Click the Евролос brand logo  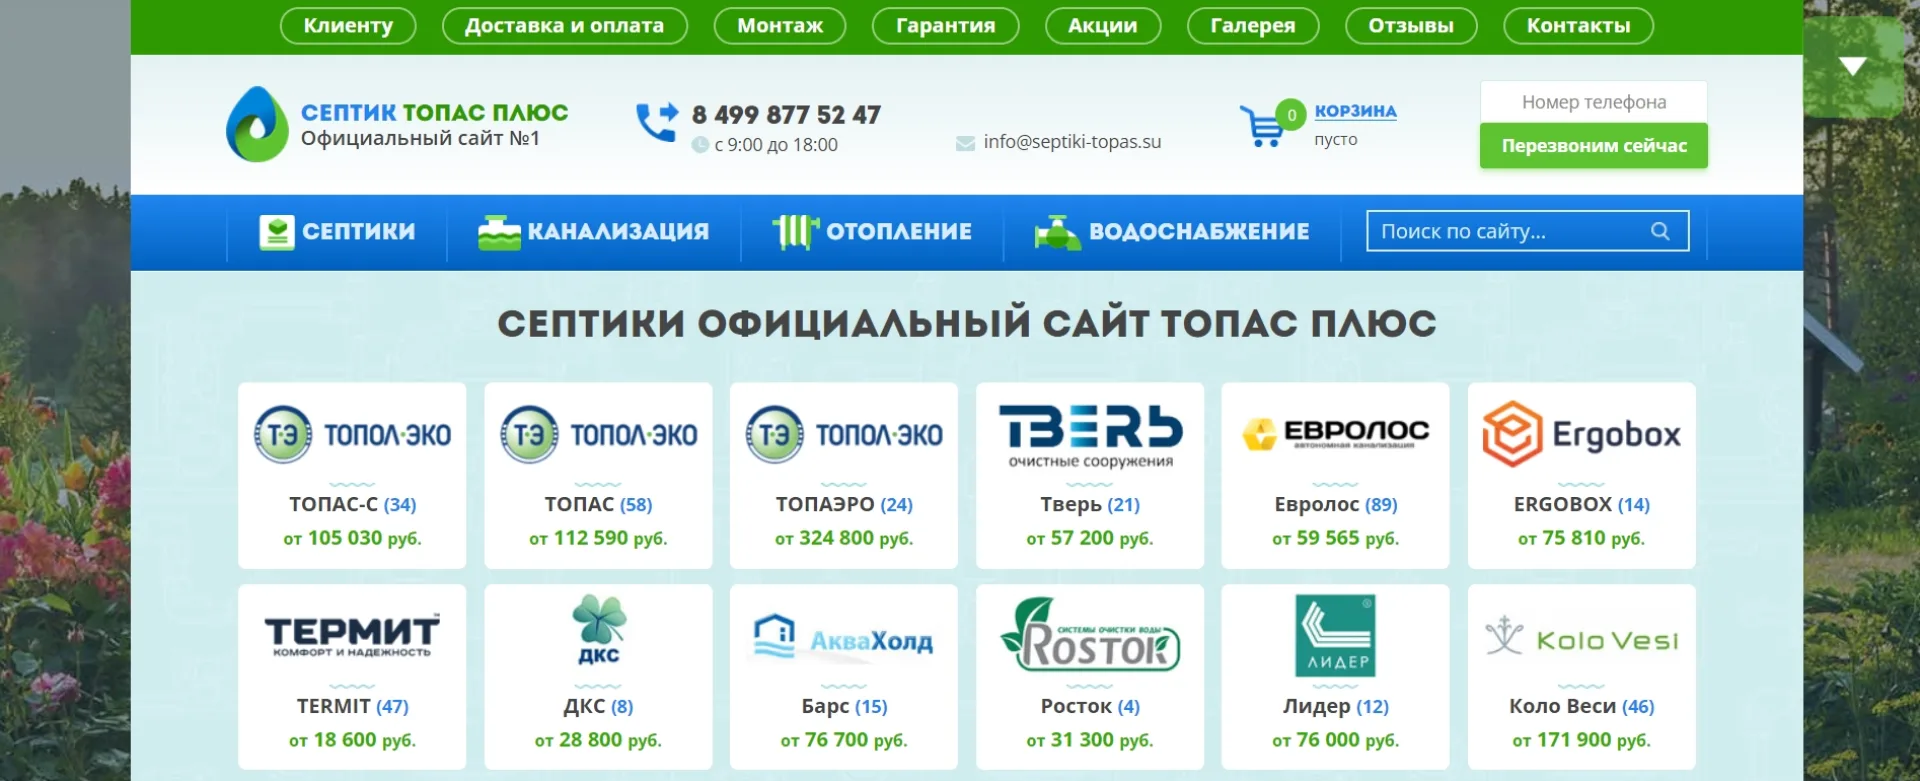[x=1335, y=434]
